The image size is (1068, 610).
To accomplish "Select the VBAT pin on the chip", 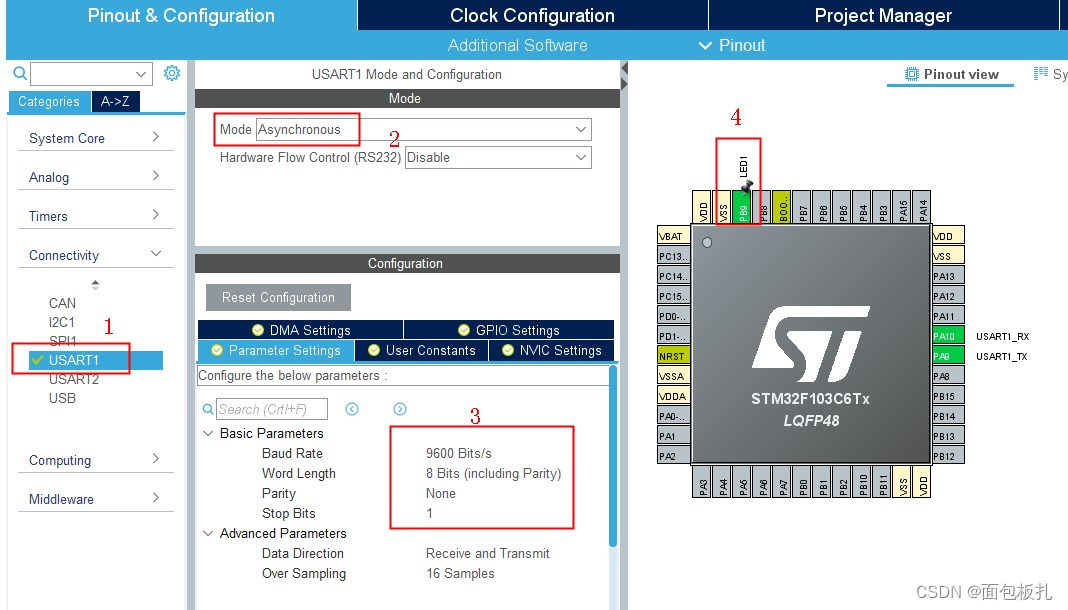I will 673,236.
